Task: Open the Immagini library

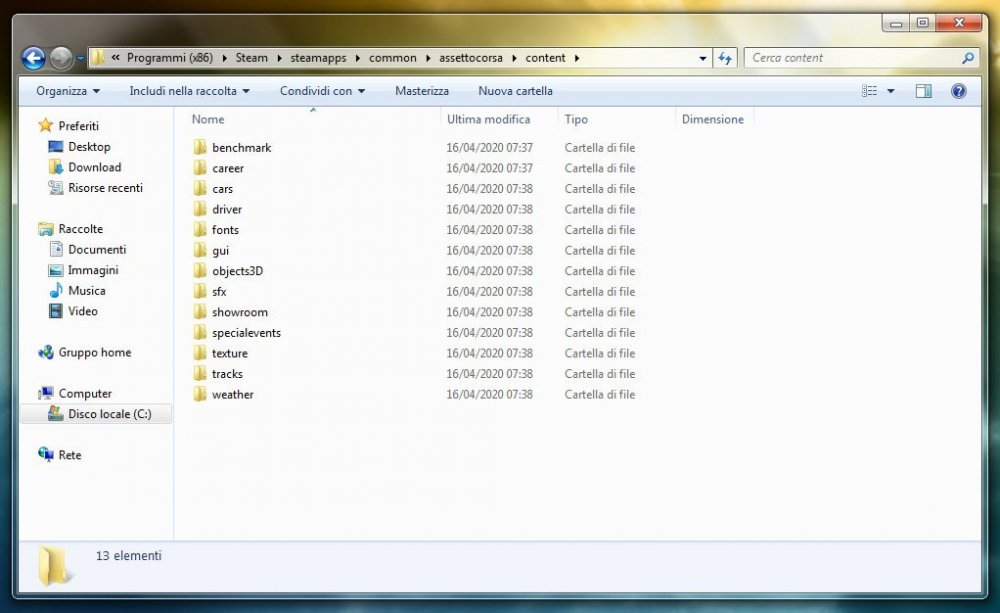Action: tap(84, 270)
